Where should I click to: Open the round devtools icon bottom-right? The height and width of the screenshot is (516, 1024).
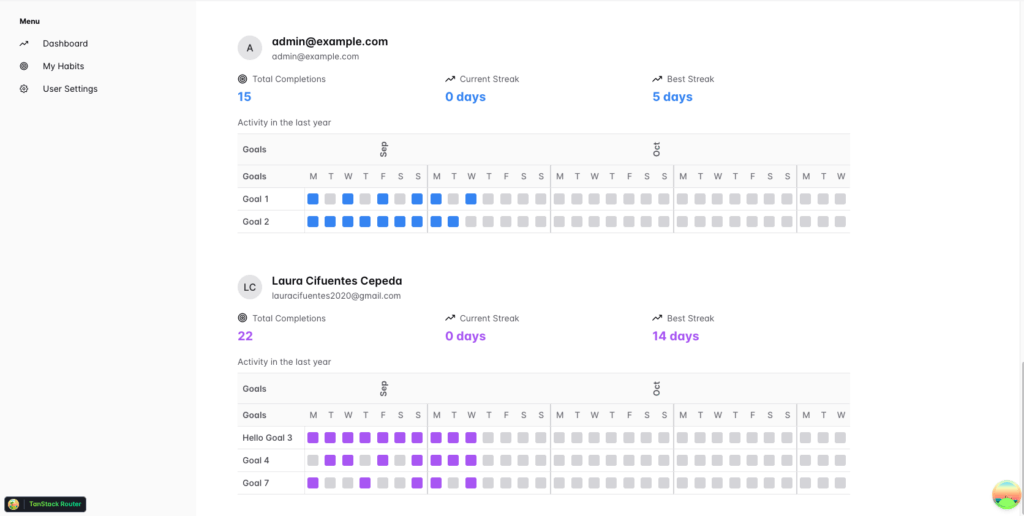1005,494
